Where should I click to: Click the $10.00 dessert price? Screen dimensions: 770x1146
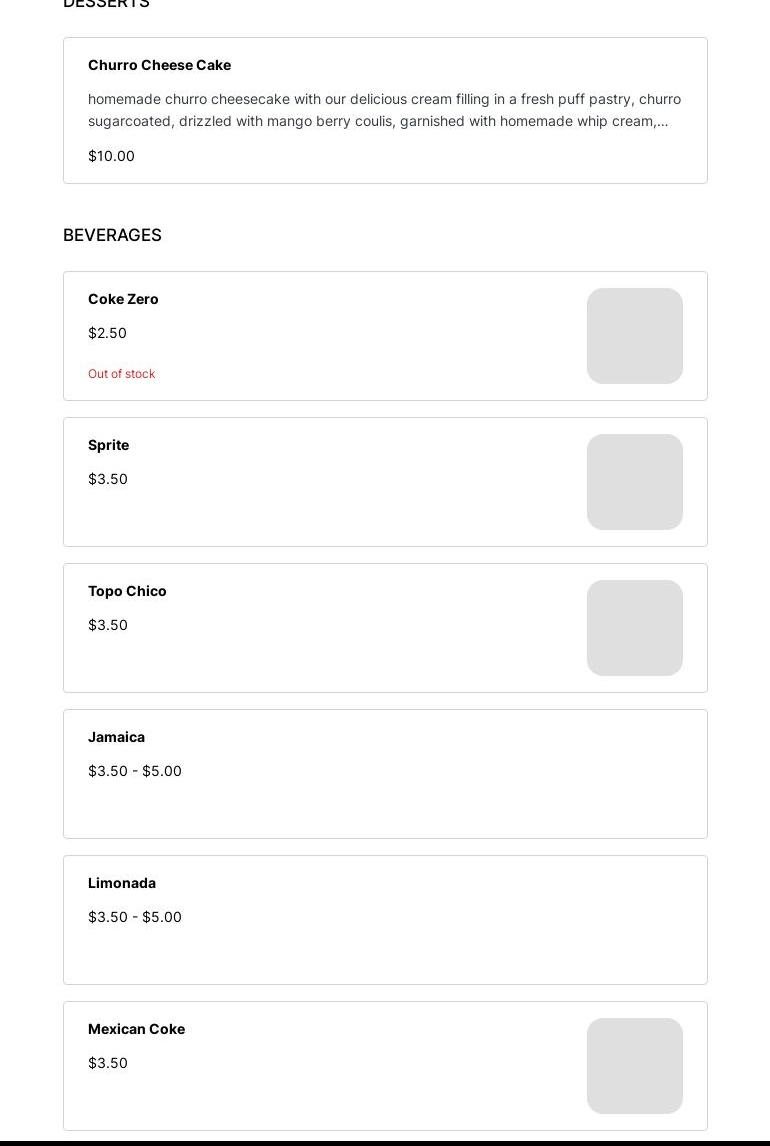coord(111,156)
